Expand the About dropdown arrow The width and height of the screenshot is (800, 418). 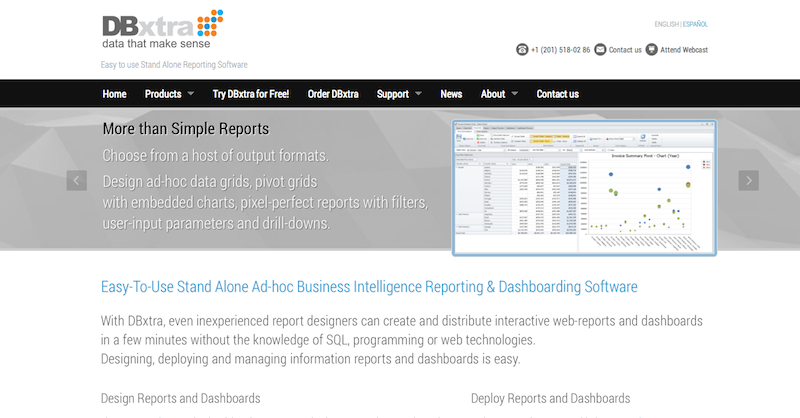click(x=514, y=93)
